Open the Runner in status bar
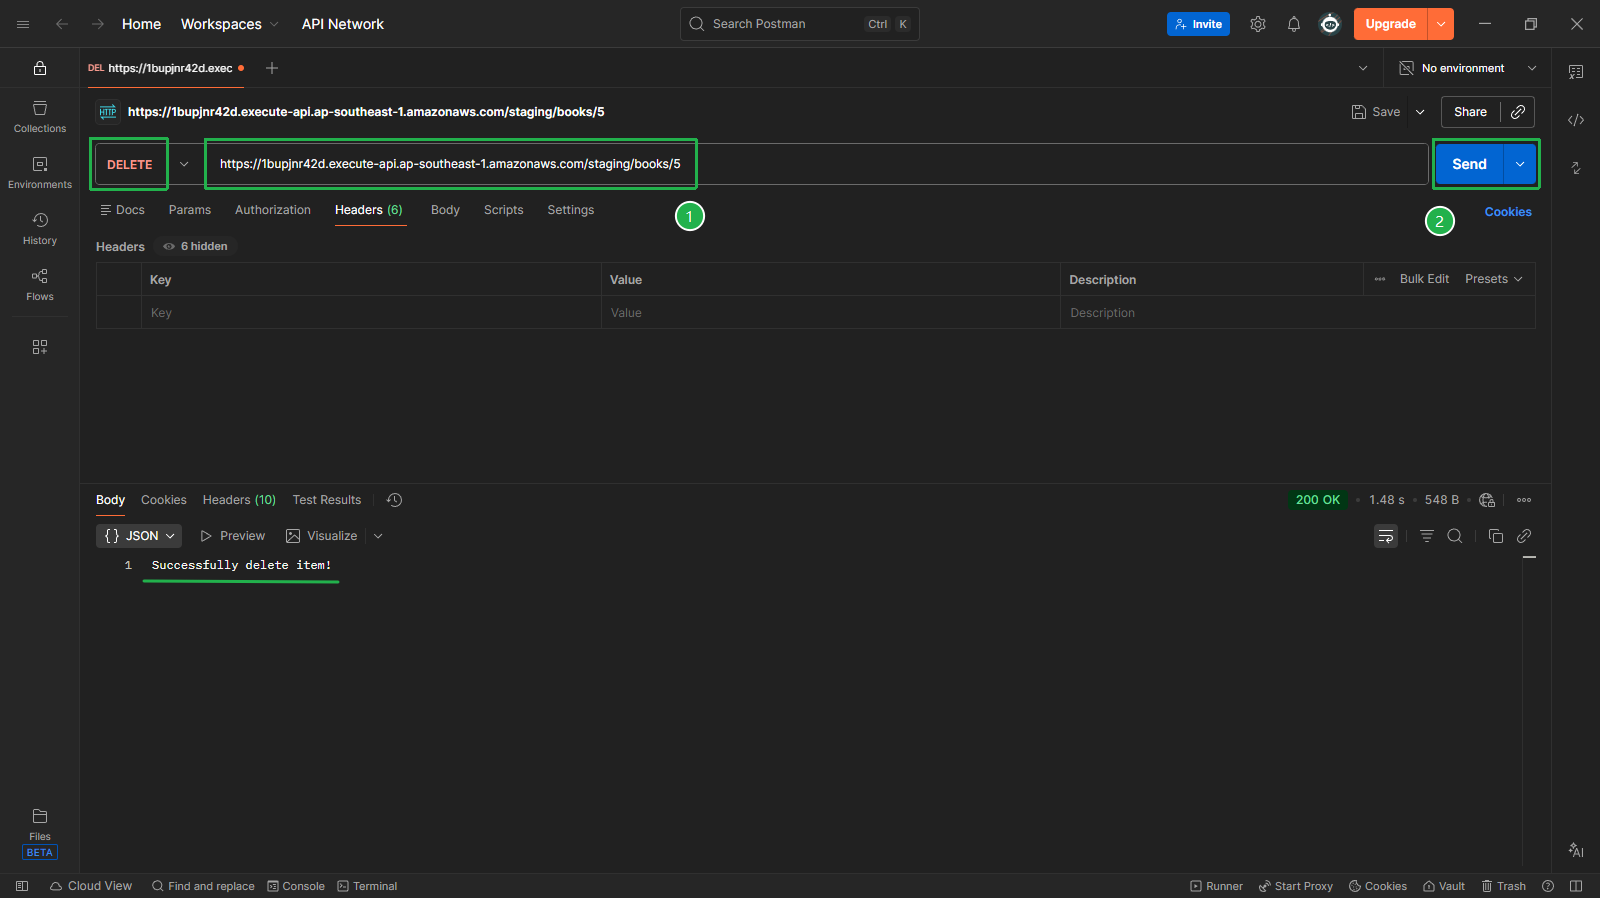Screen dimensions: 1600x898 1216,886
